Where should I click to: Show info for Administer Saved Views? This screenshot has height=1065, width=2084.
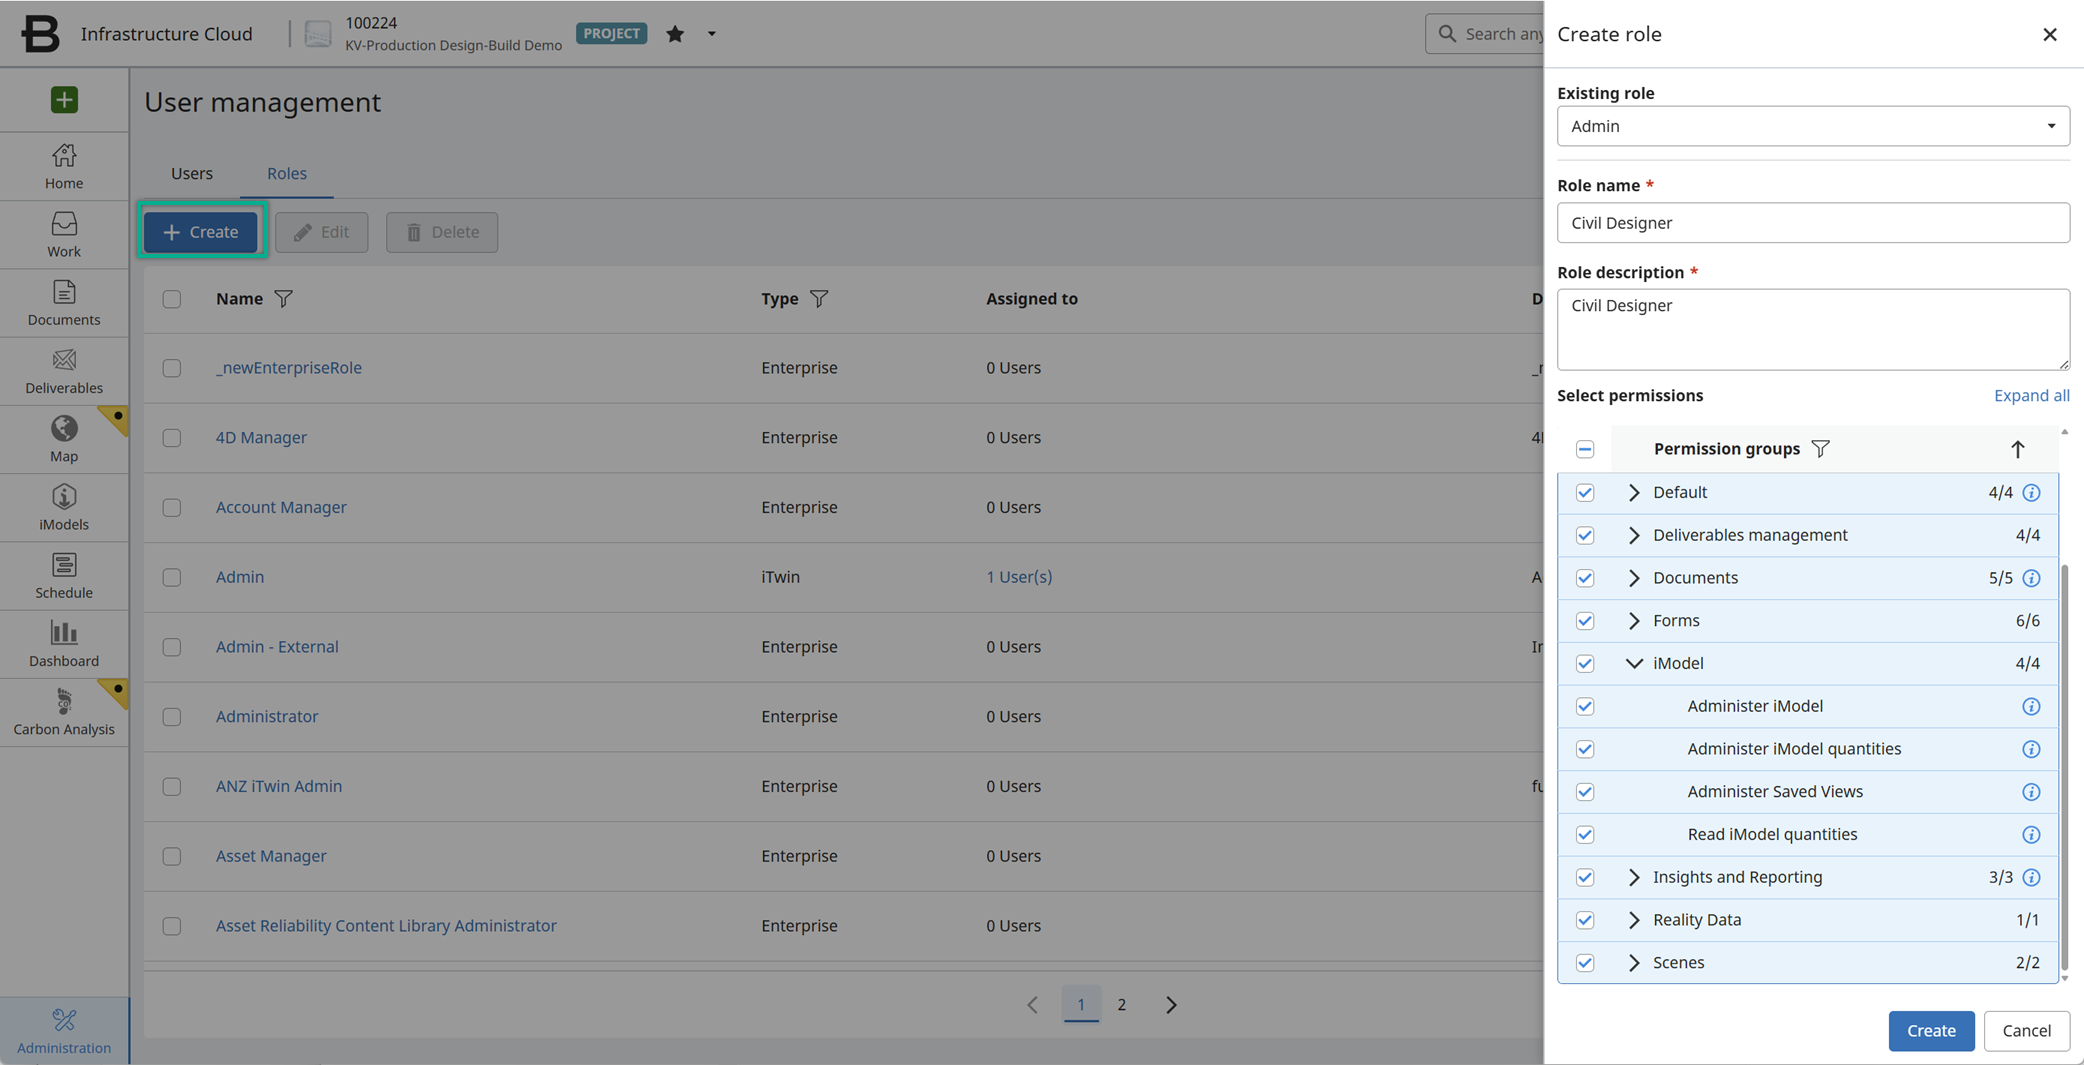[2031, 792]
